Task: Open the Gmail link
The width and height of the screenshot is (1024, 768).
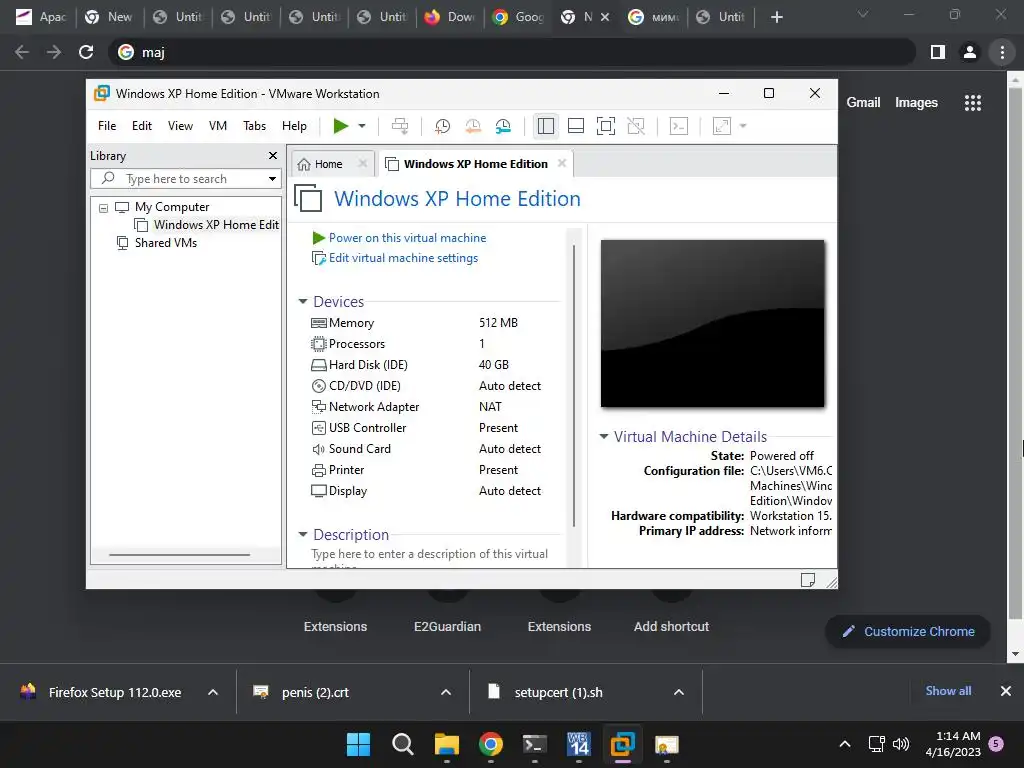Action: coord(863,103)
